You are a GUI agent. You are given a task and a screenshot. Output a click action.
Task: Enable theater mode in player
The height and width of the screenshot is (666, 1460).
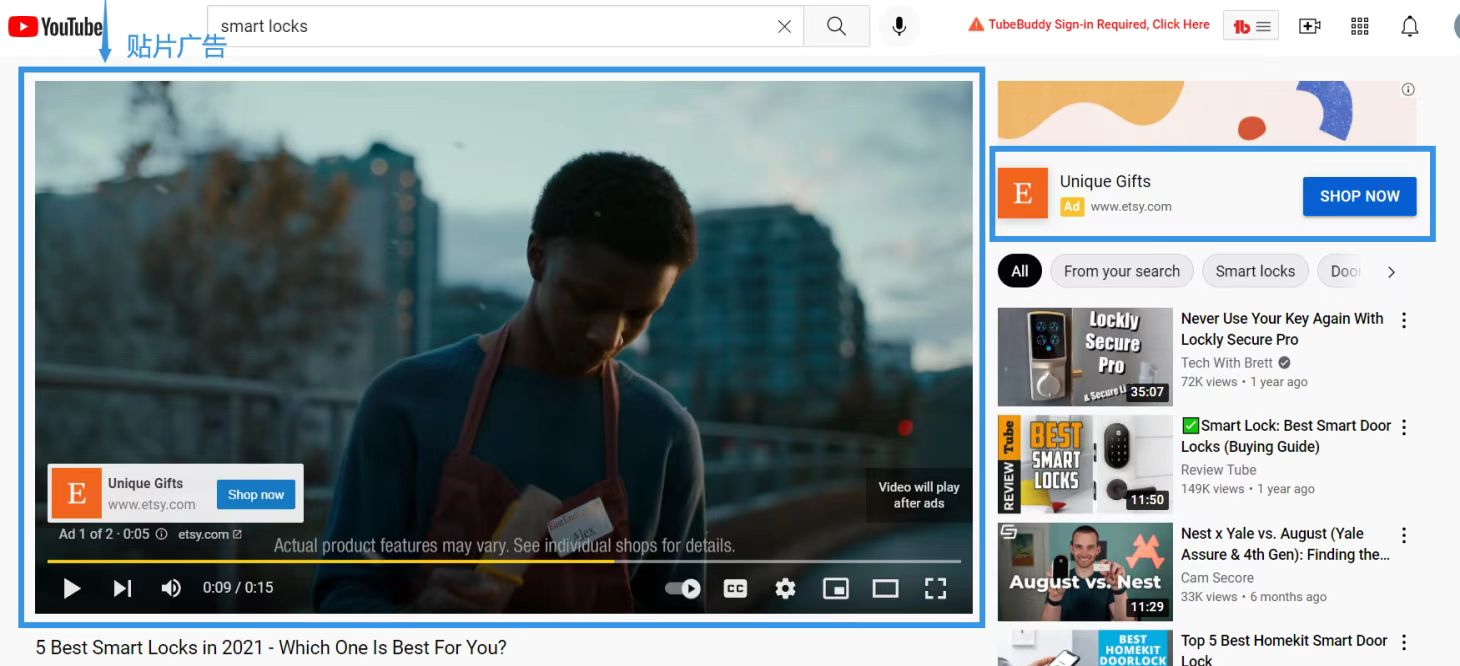[885, 588]
